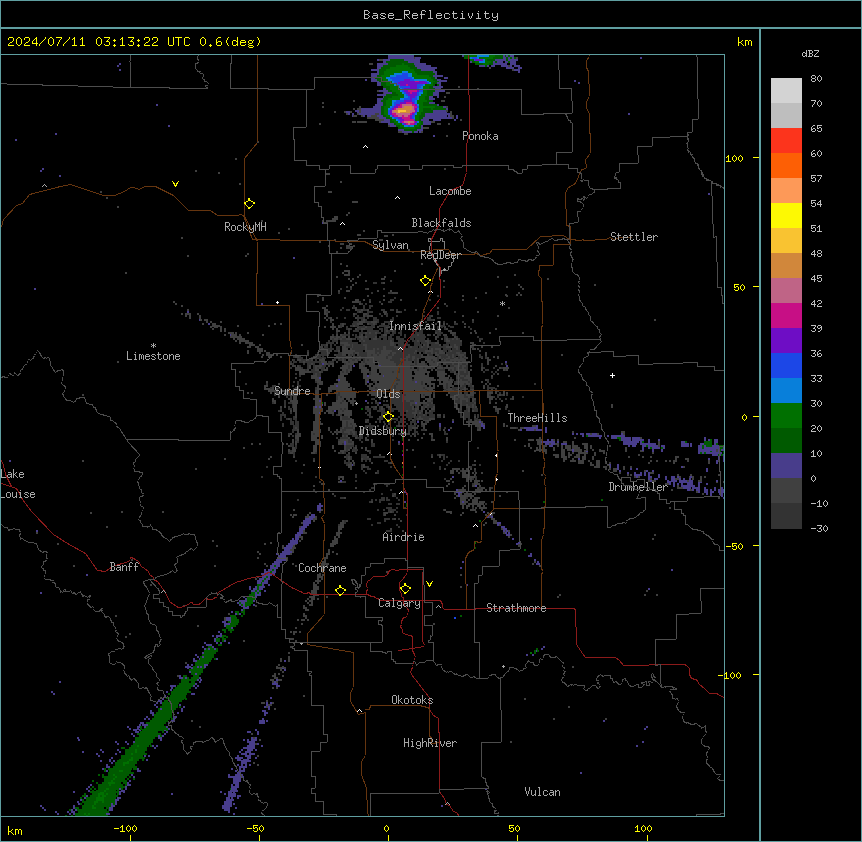Select the -100 tick label on horizontal axis
Image resolution: width=862 pixels, height=842 pixels.
(125, 828)
